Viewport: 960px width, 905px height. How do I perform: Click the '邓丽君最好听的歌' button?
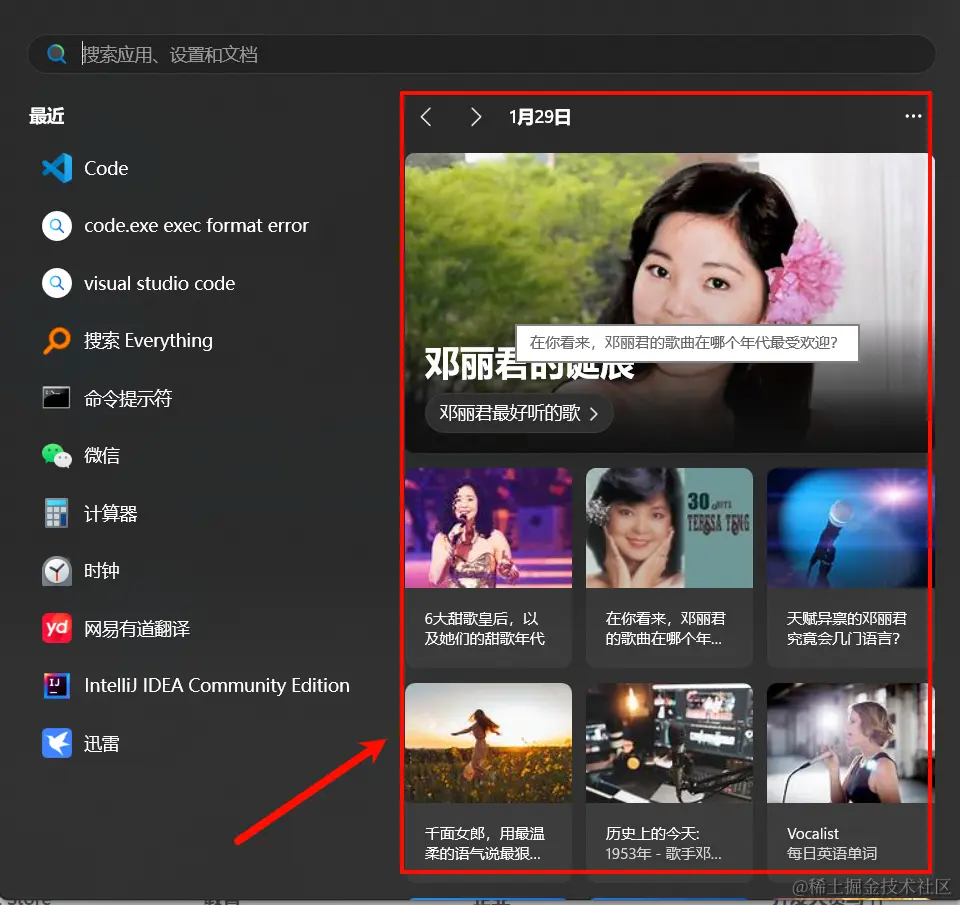pyautogui.click(x=519, y=413)
